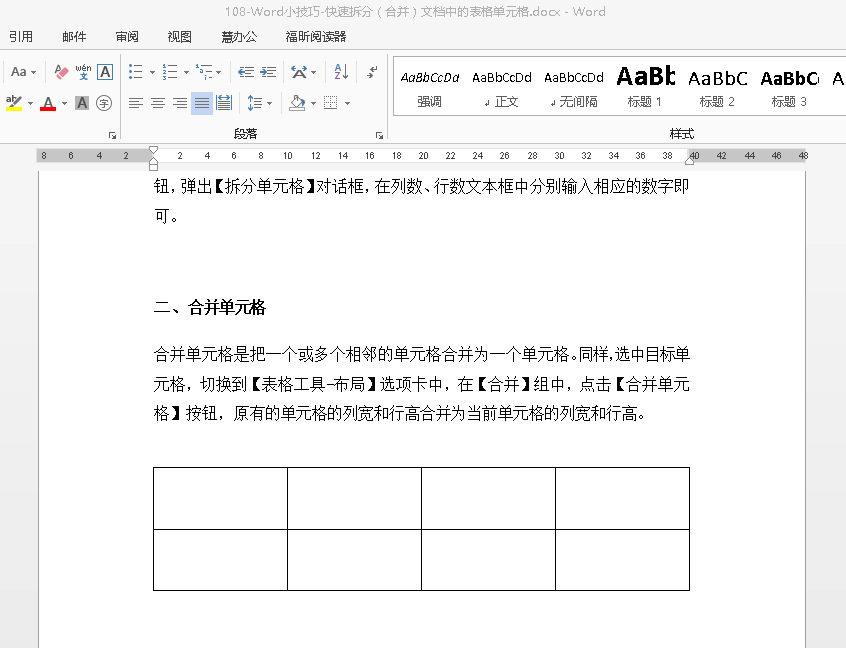Switch to the 视图 tab
This screenshot has height=648, width=846.
180,37
